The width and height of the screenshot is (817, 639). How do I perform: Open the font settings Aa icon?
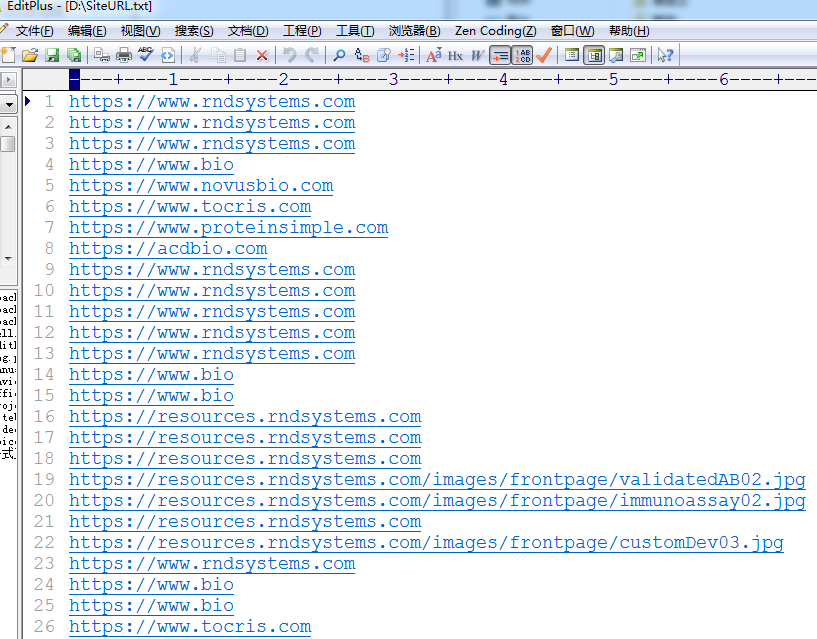(434, 55)
